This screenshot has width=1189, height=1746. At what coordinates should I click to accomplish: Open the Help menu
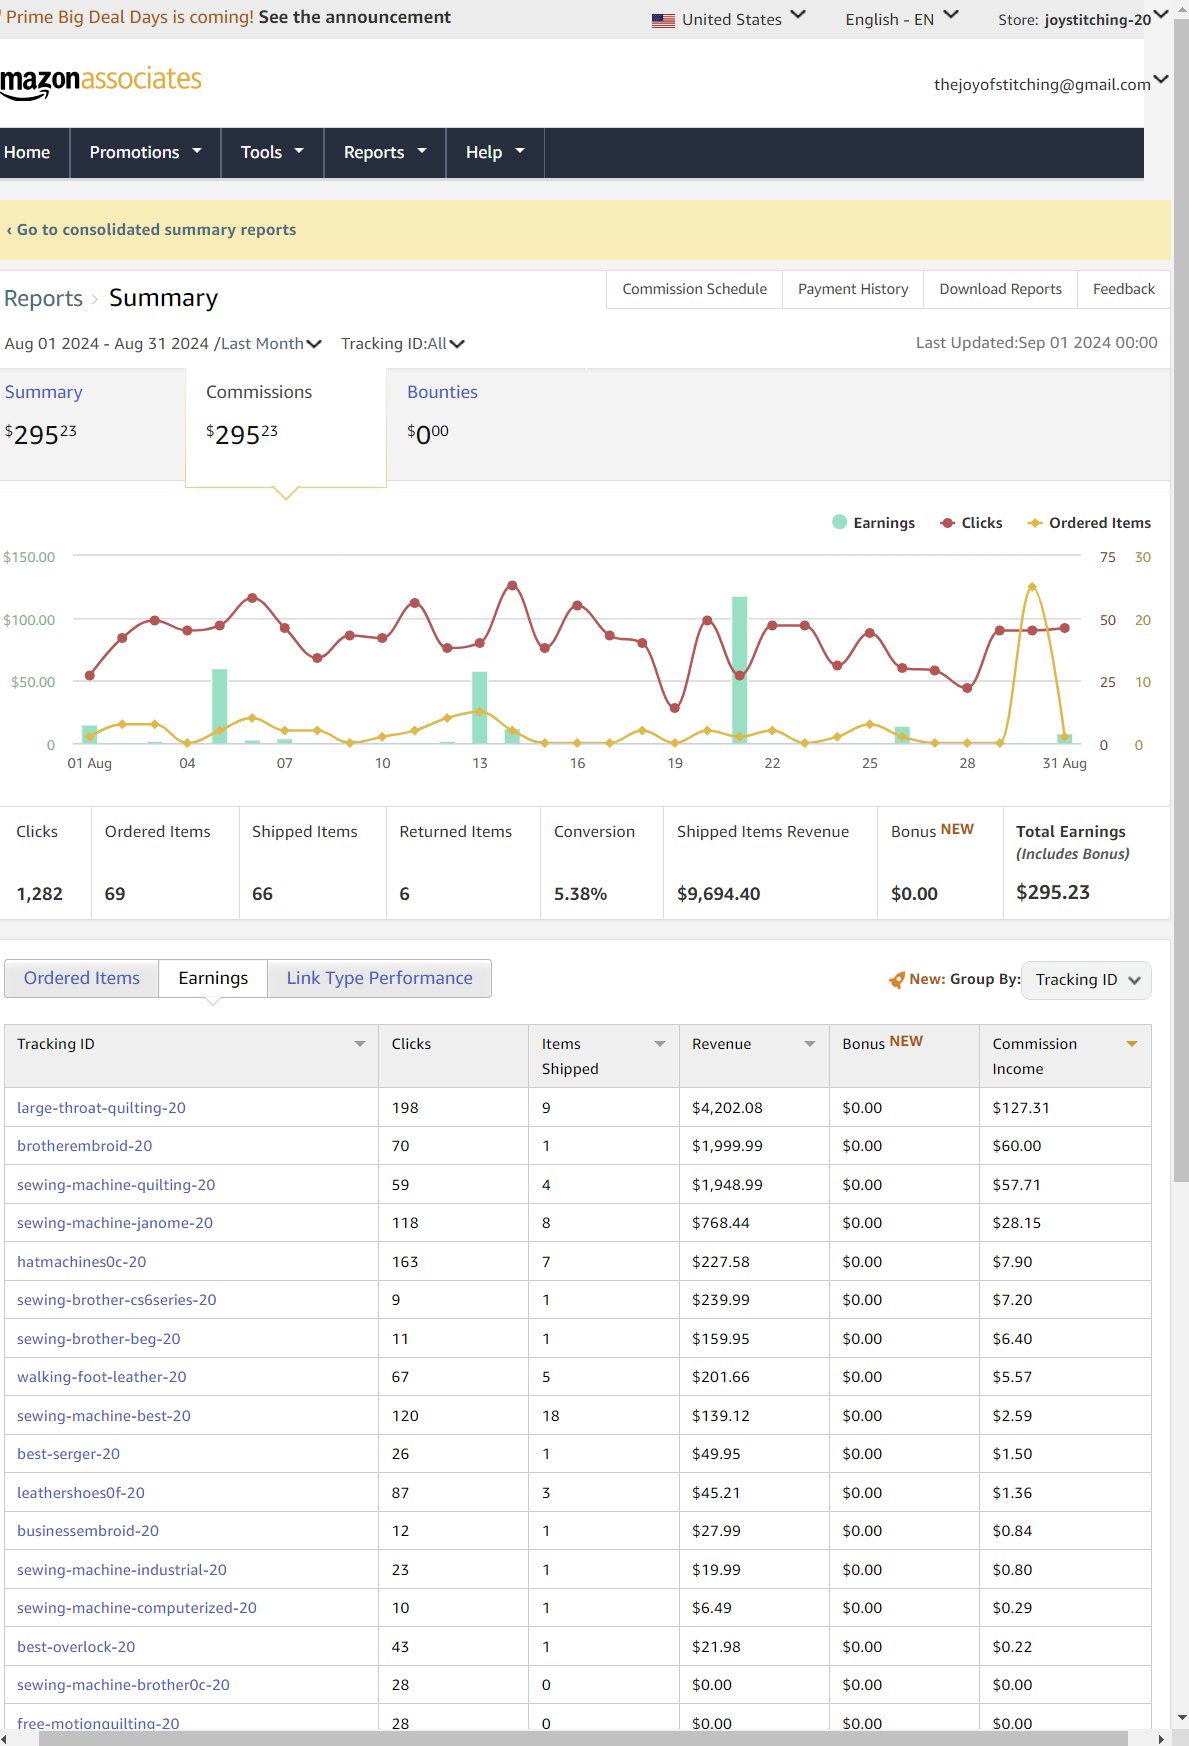[495, 152]
